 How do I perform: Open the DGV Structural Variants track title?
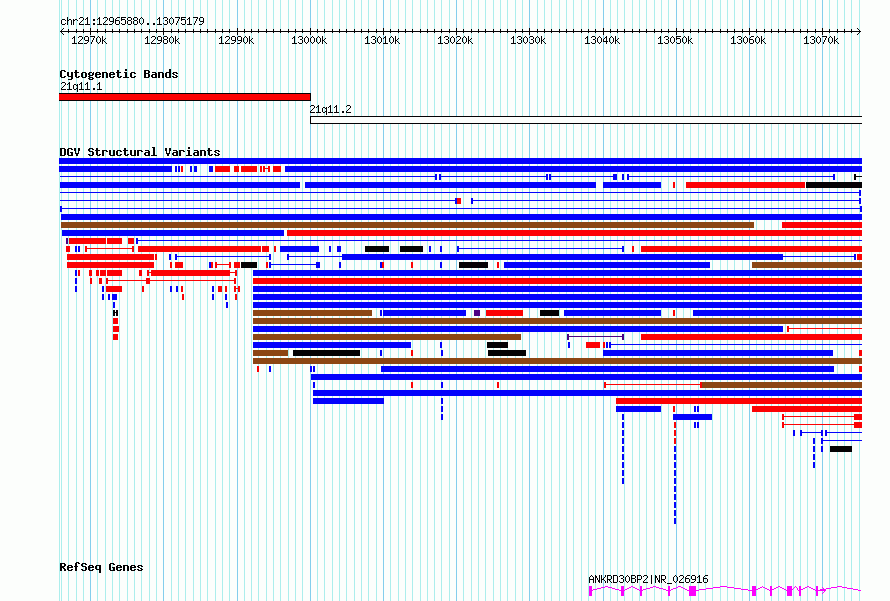point(140,152)
